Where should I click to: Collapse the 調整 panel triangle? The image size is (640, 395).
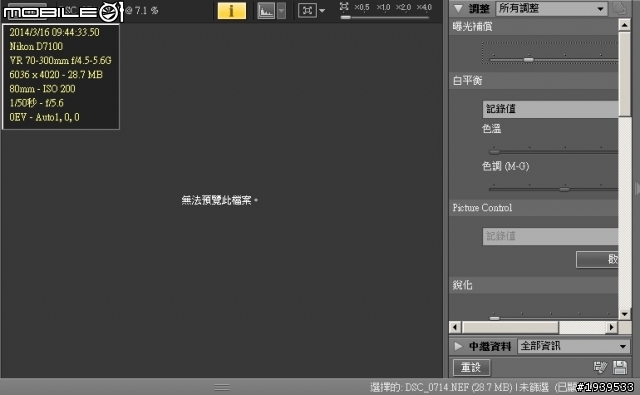coord(458,9)
